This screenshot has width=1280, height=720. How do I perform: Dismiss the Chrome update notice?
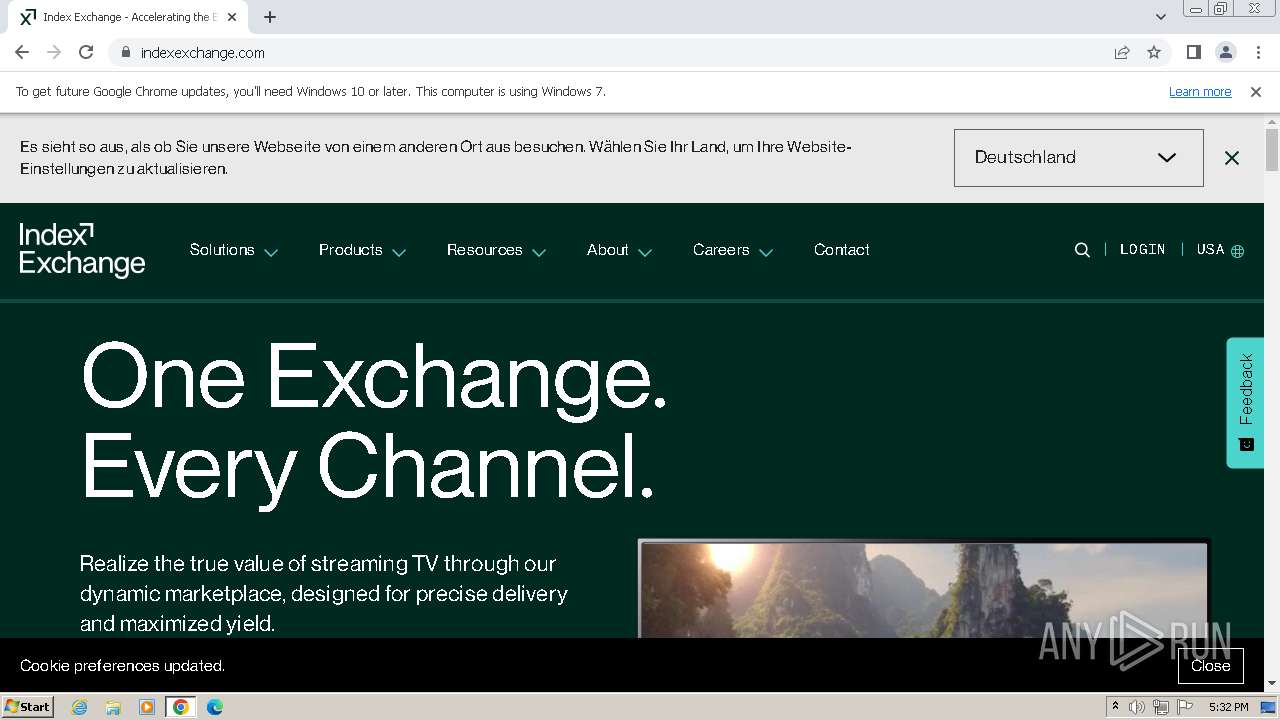pyautogui.click(x=1256, y=92)
